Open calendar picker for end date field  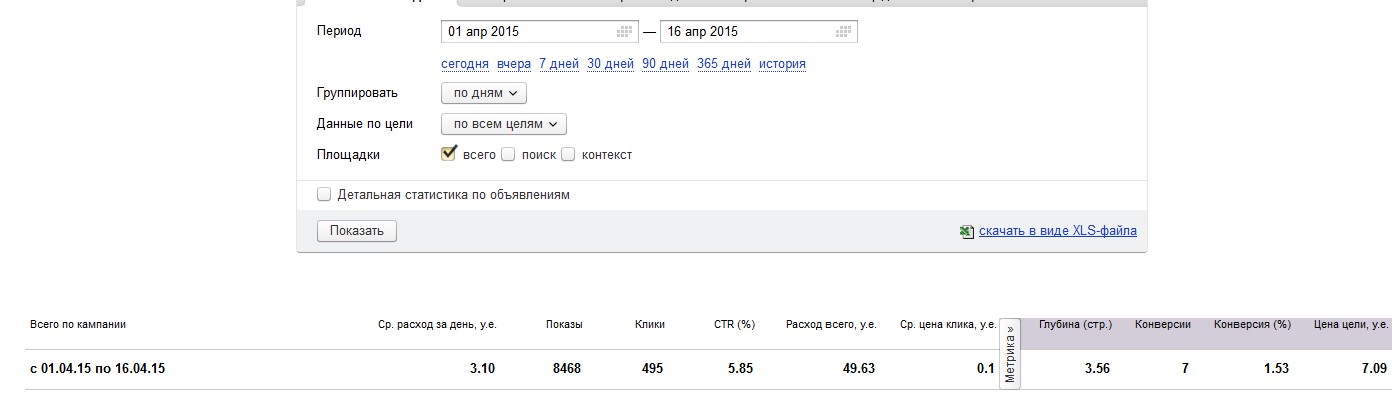(x=843, y=32)
